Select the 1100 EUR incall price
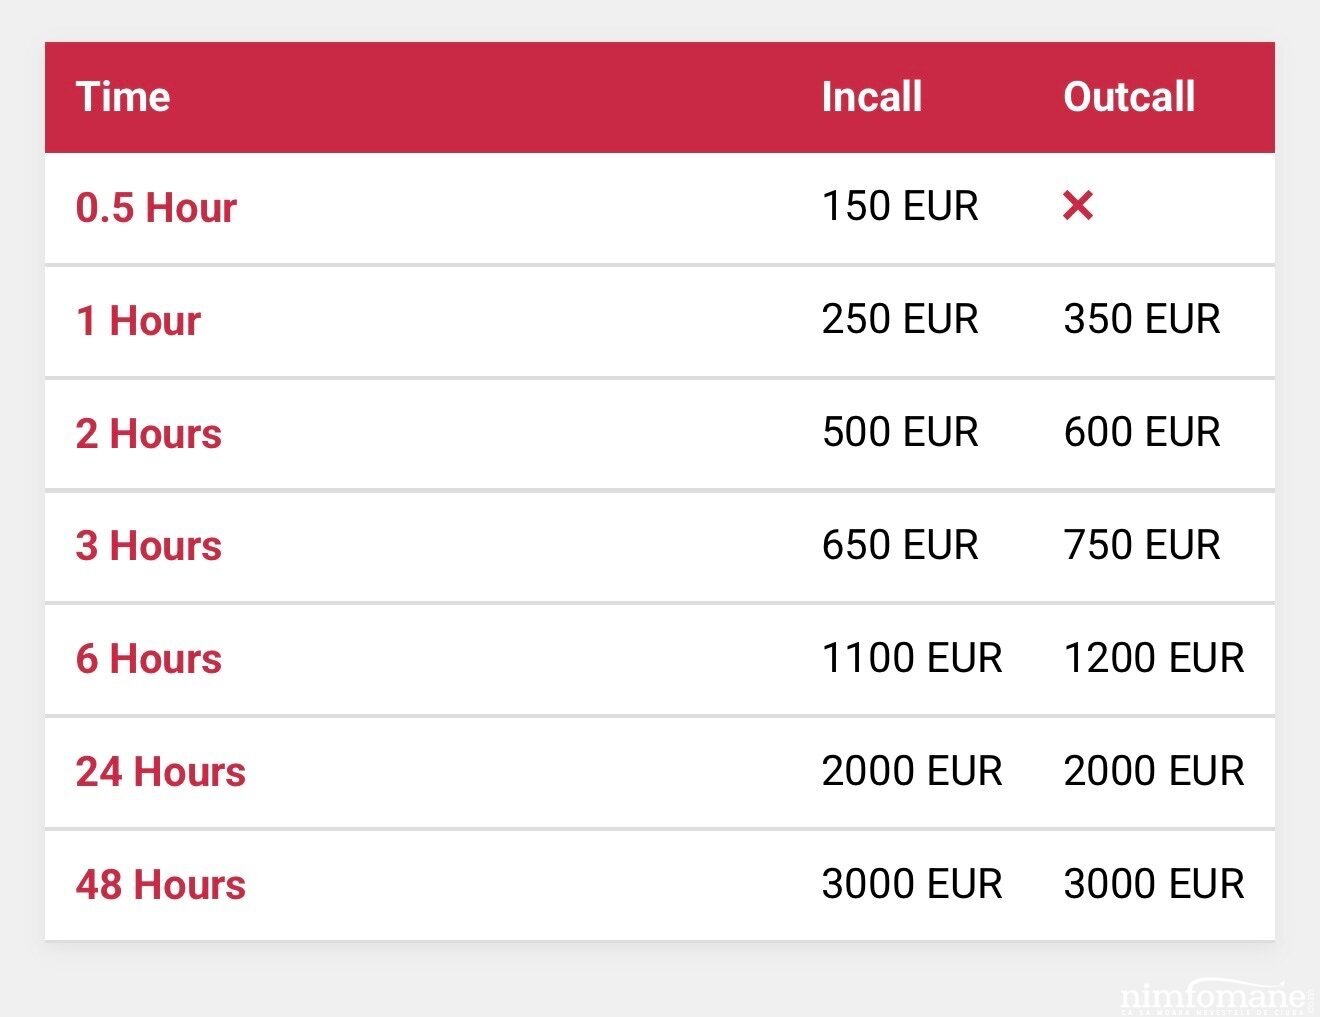The width and height of the screenshot is (1320, 1017). tap(911, 658)
